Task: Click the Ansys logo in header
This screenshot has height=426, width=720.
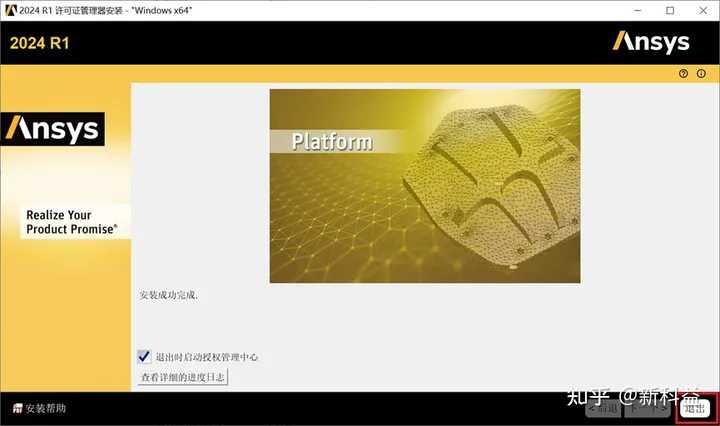Action: coord(651,42)
